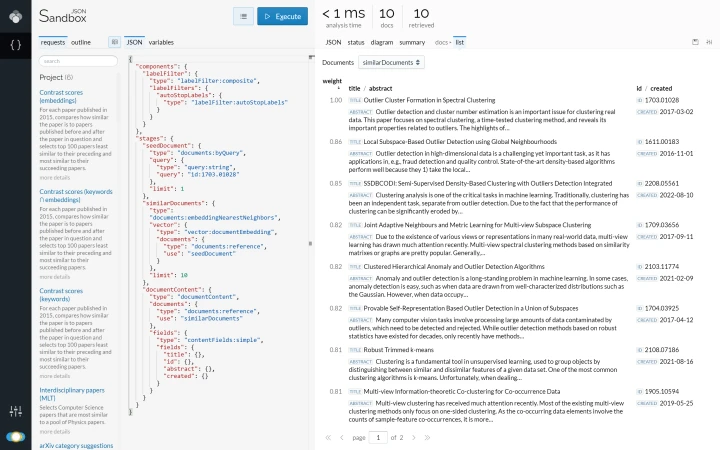Click the editor minimap icon at top right
720x450 pixels.
pyautogui.click(x=311, y=57)
